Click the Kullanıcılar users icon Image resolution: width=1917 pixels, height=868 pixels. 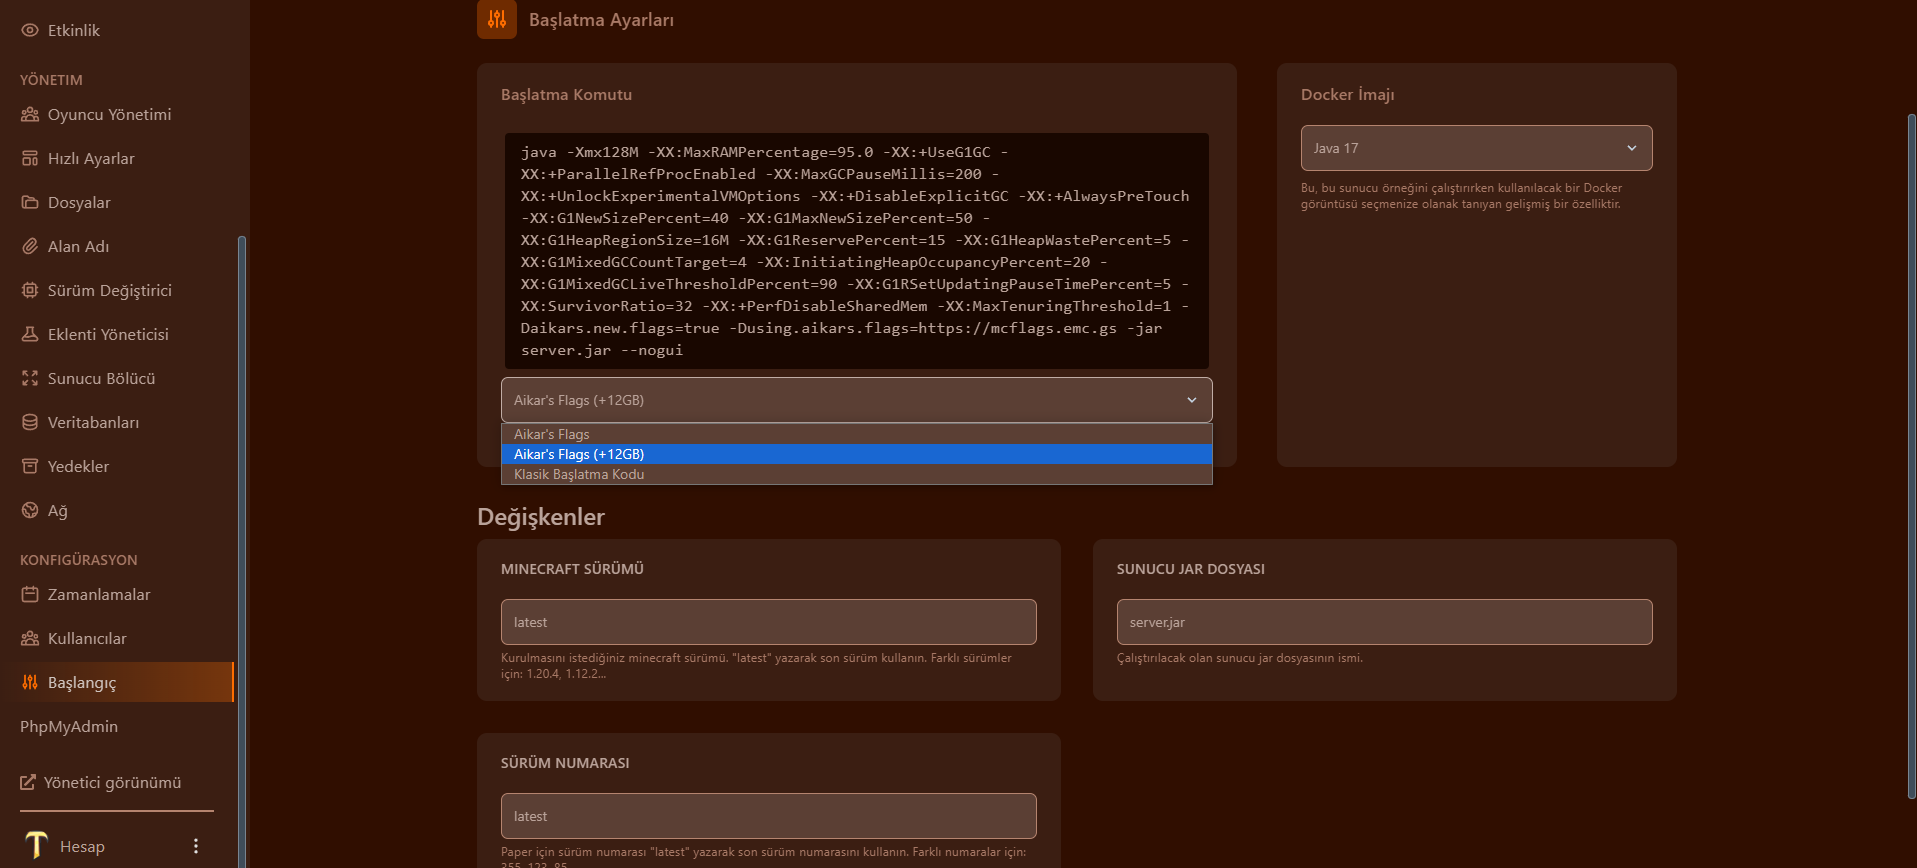[30, 638]
